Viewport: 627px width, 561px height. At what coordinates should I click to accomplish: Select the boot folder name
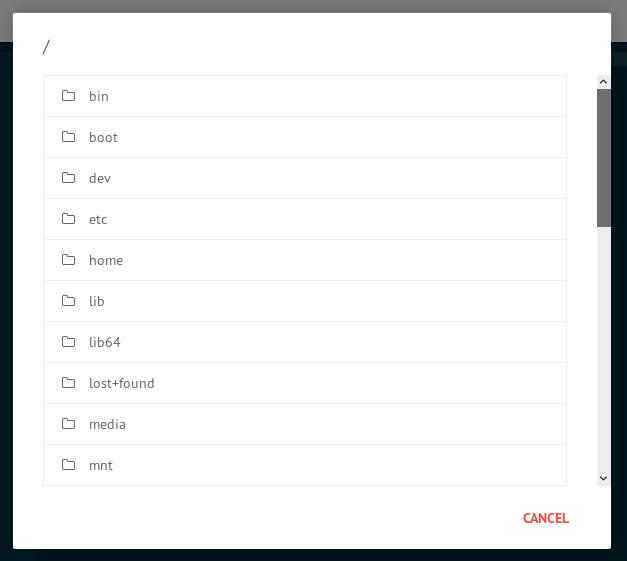tap(103, 137)
